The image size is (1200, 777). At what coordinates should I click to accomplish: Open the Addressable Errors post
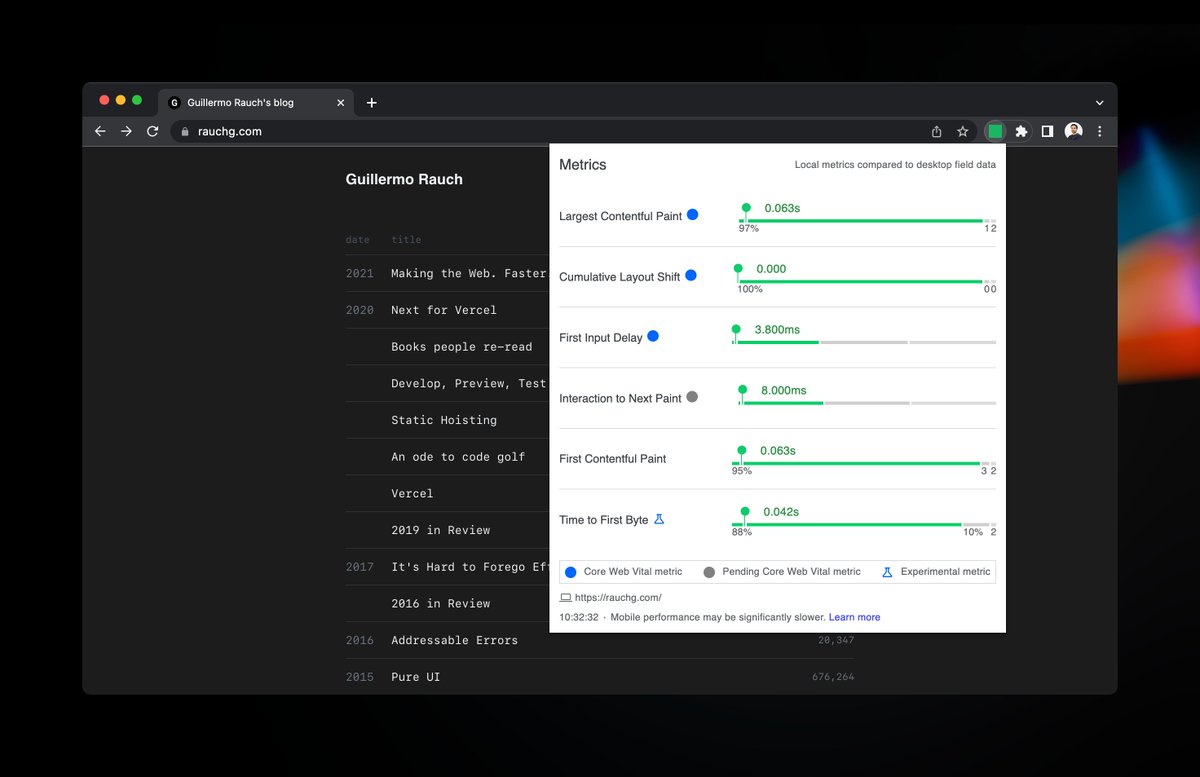pyautogui.click(x=454, y=640)
